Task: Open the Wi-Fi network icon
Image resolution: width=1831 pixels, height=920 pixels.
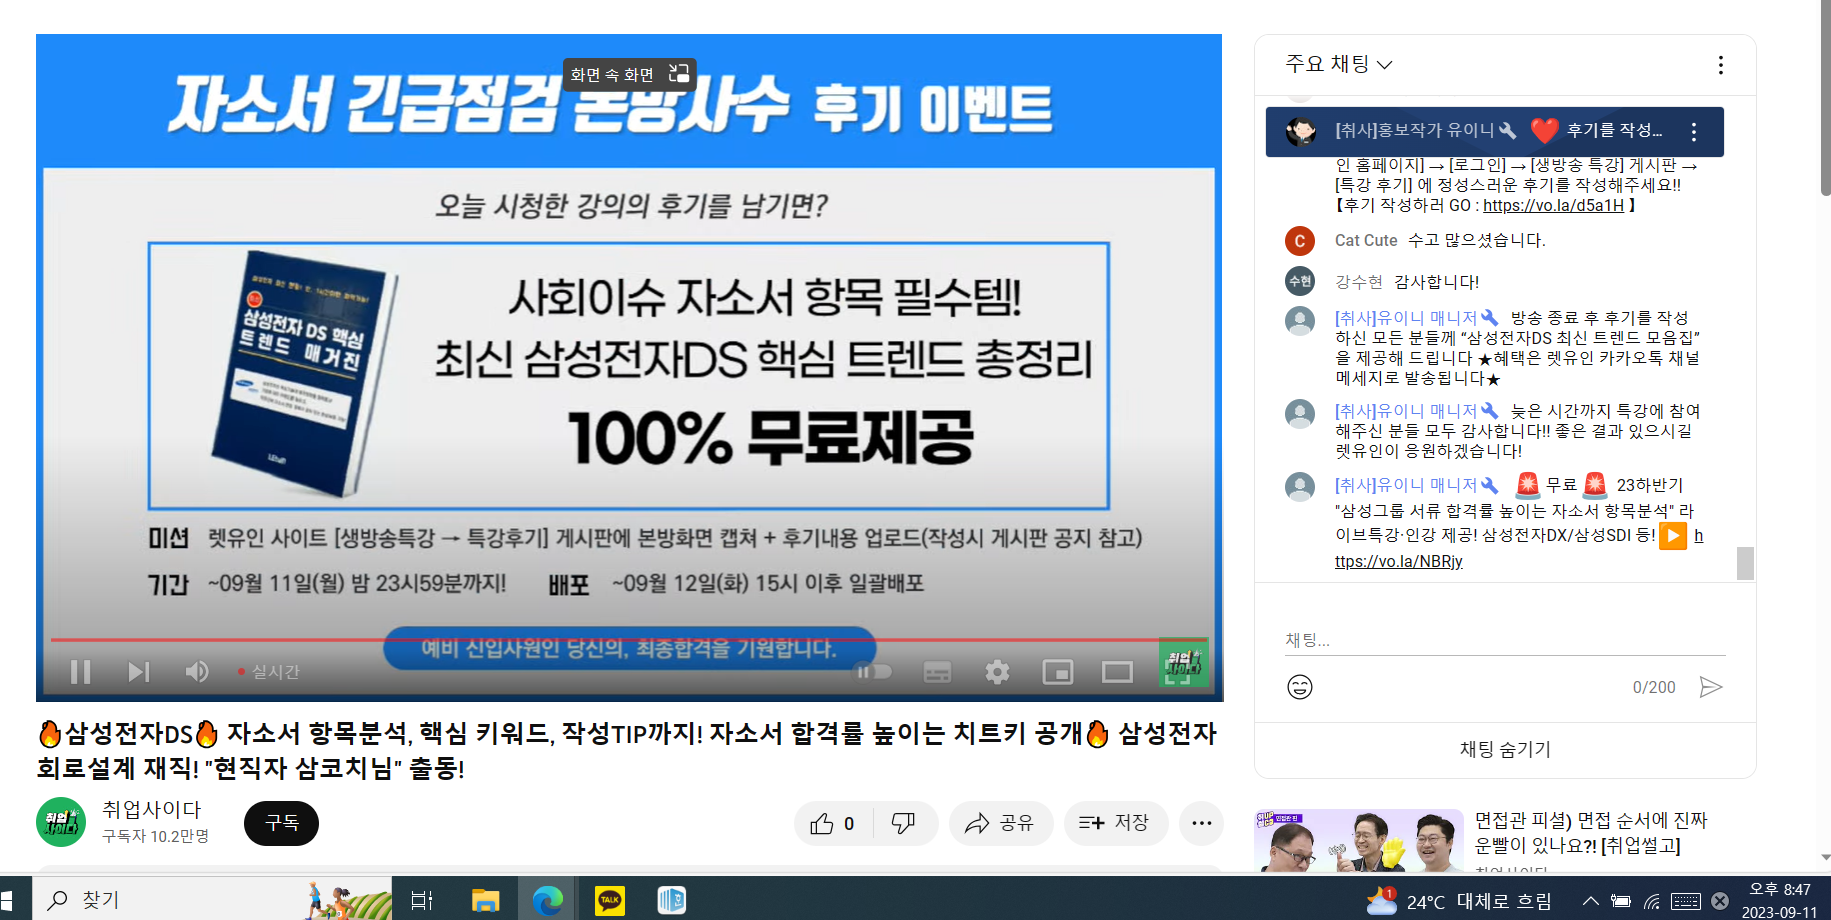Action: point(1652,901)
